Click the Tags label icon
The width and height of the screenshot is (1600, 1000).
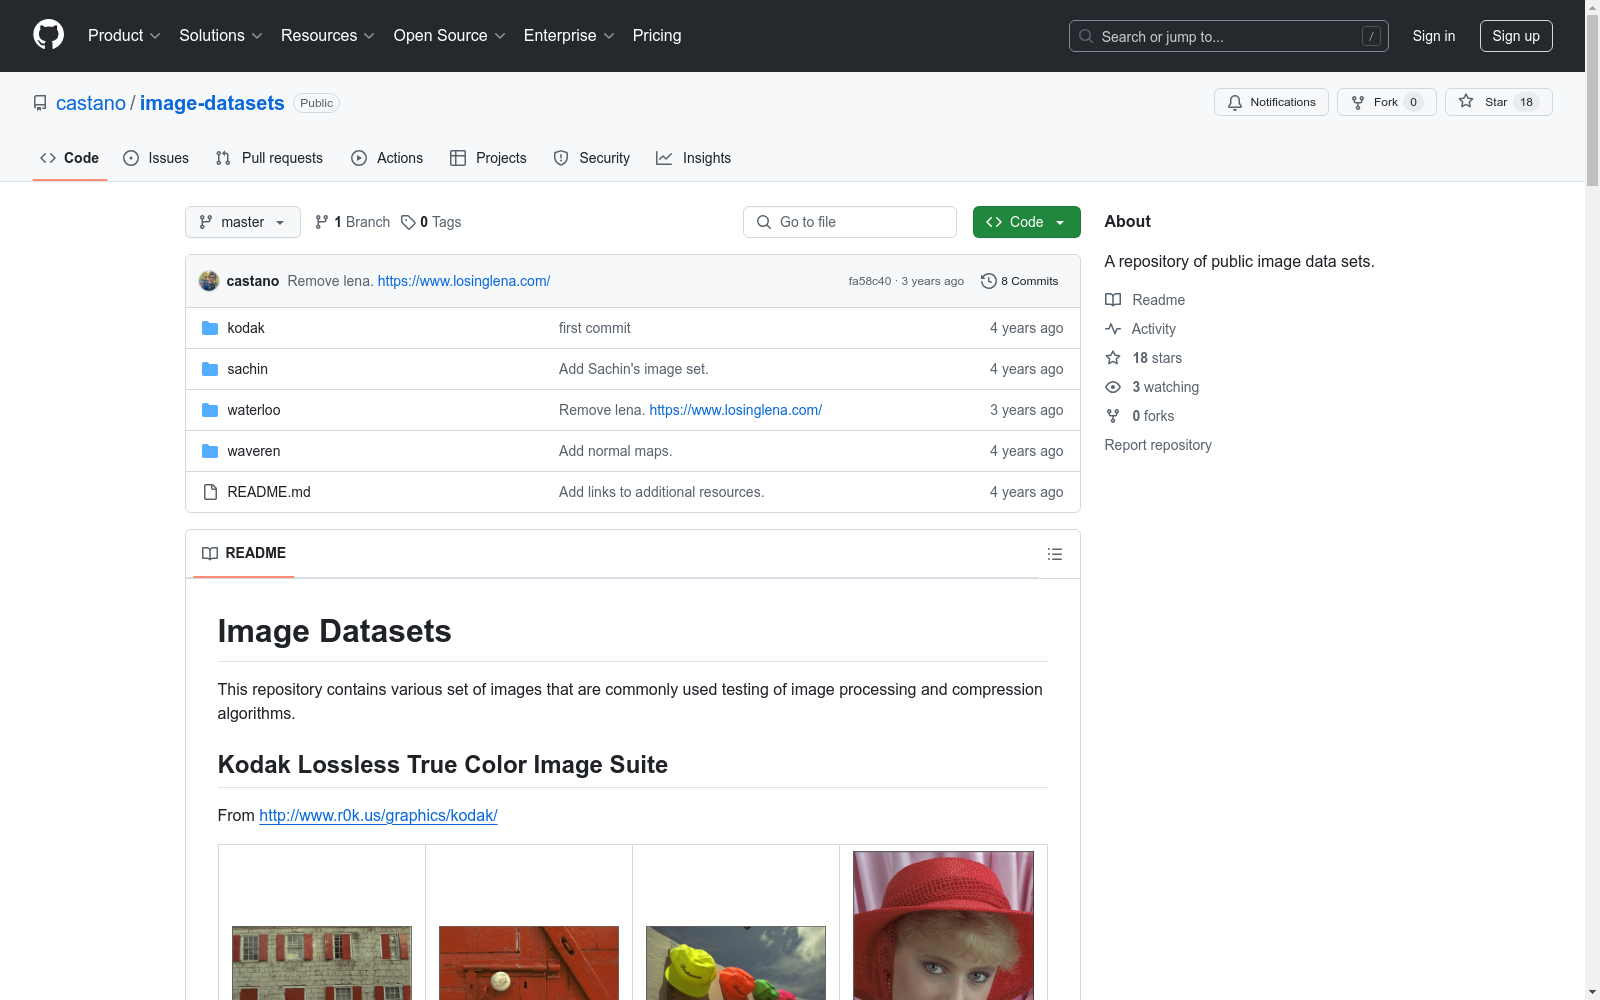click(408, 222)
